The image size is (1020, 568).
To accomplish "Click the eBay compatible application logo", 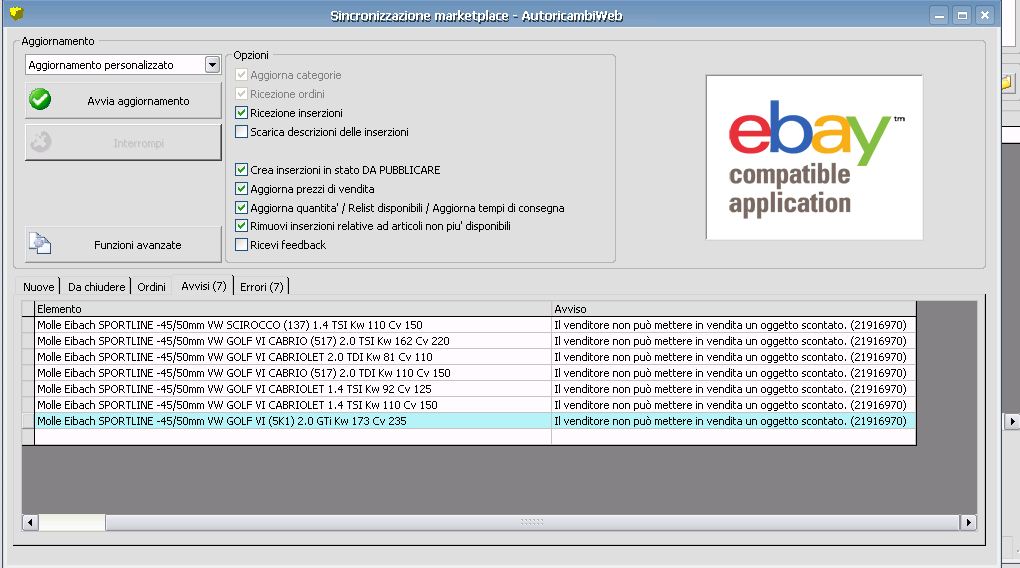I will point(814,157).
